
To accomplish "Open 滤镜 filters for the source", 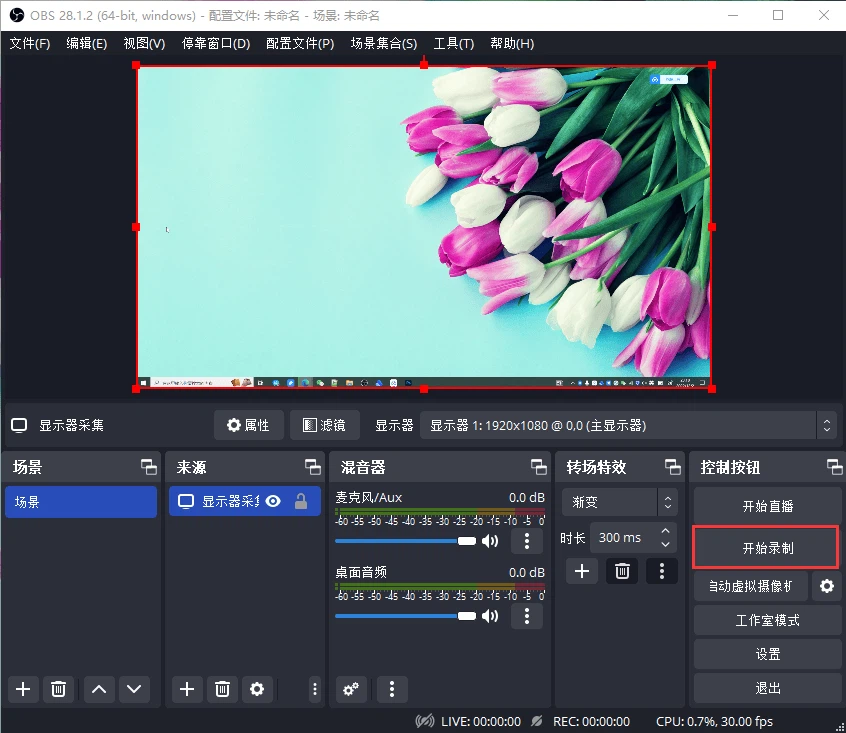I will [x=324, y=426].
